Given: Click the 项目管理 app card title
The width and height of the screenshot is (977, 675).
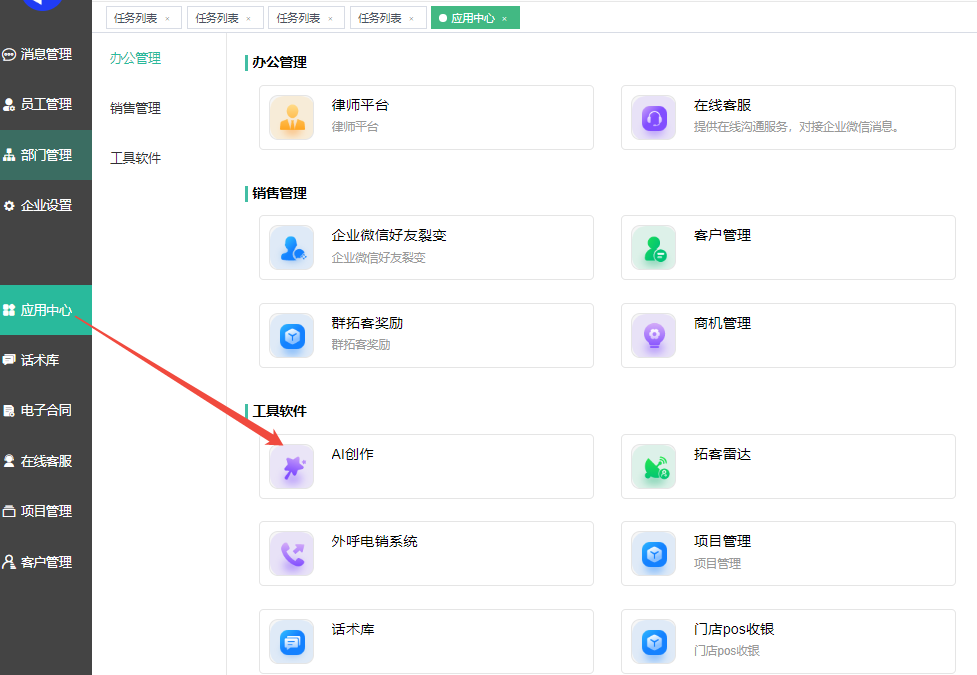Looking at the screenshot, I should [x=722, y=541].
